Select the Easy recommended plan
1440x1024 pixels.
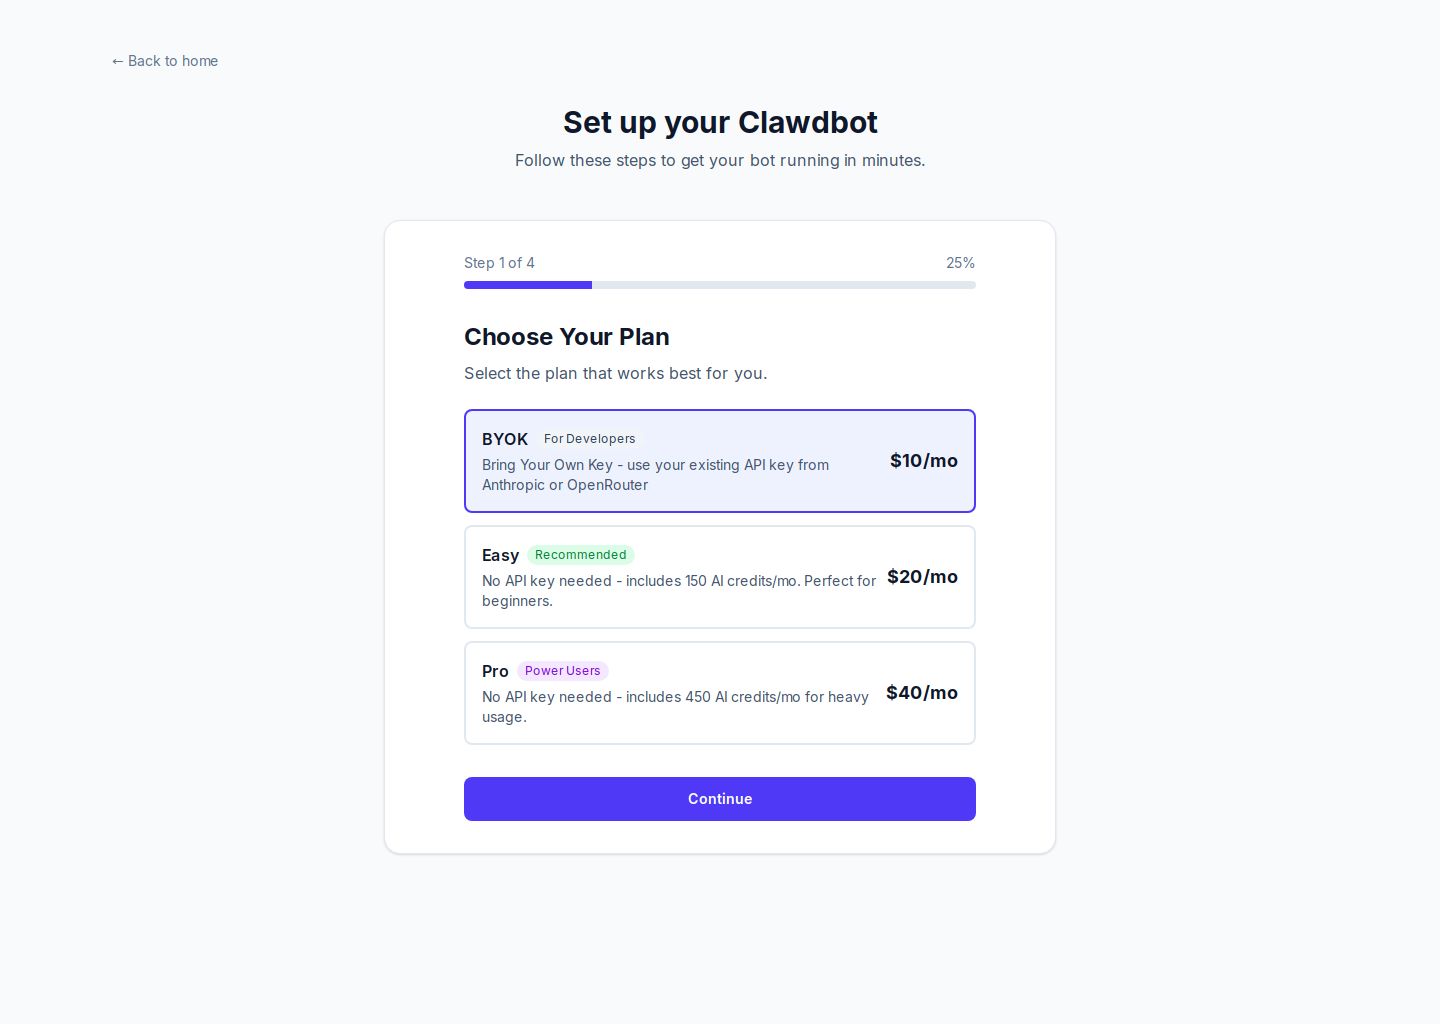click(719, 576)
